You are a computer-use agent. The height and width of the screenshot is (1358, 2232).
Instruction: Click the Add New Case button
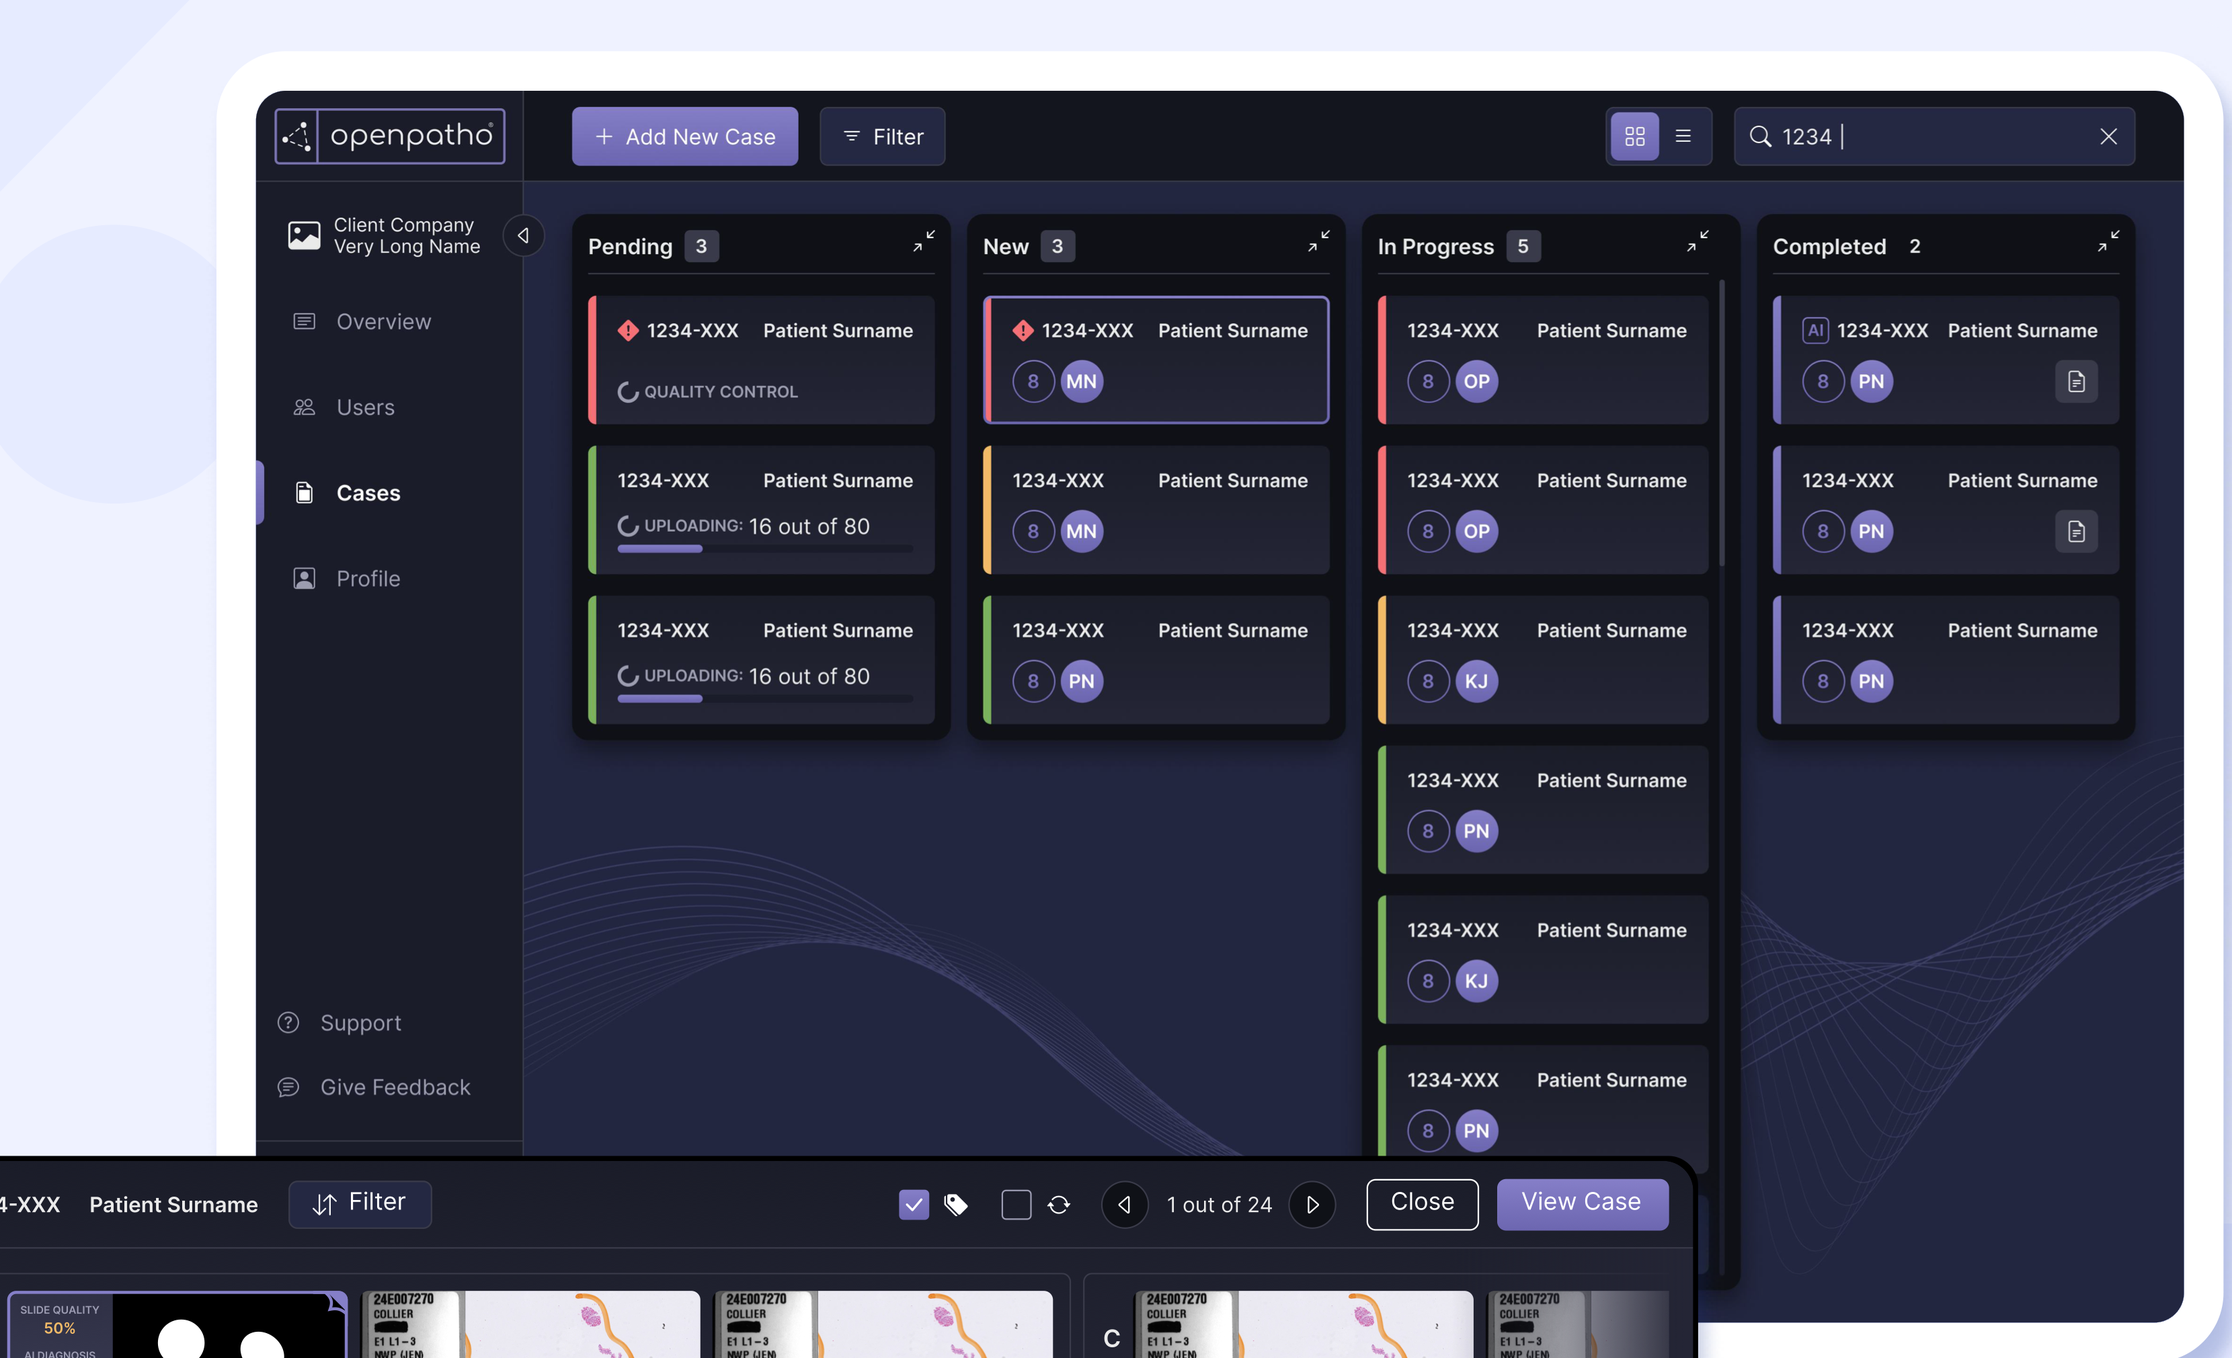684,136
